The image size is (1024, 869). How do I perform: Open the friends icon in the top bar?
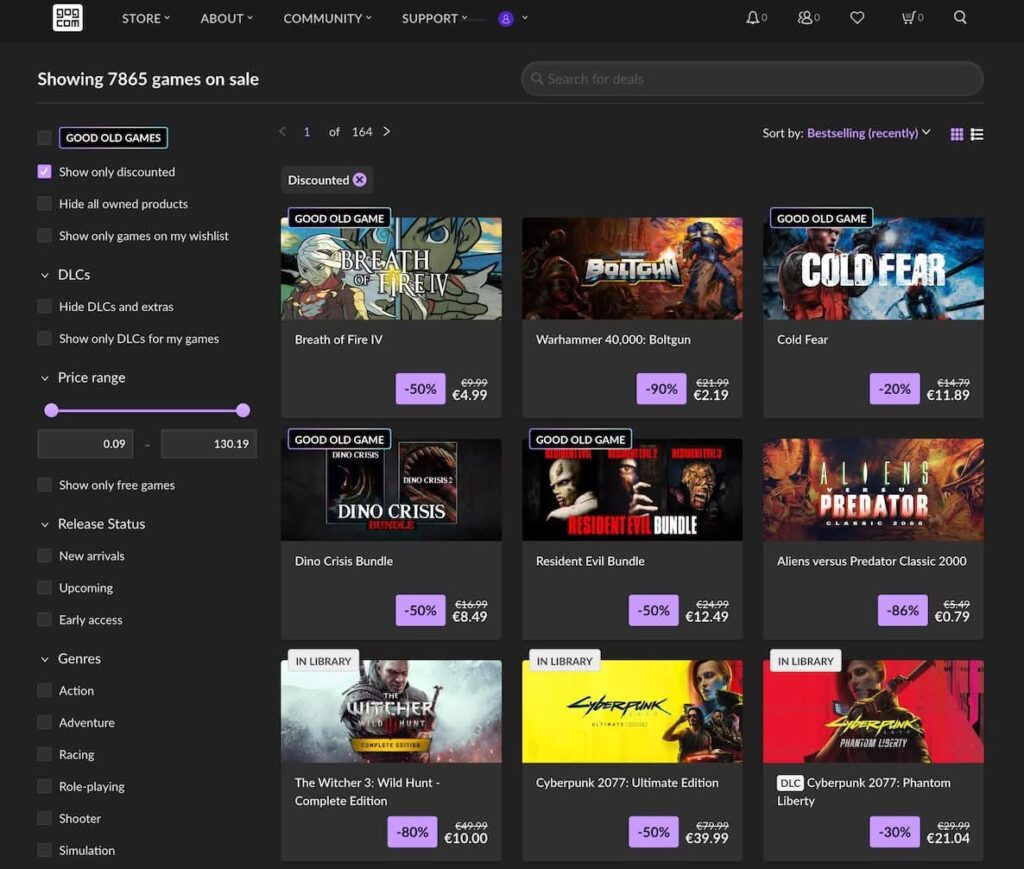pyautogui.click(x=803, y=17)
